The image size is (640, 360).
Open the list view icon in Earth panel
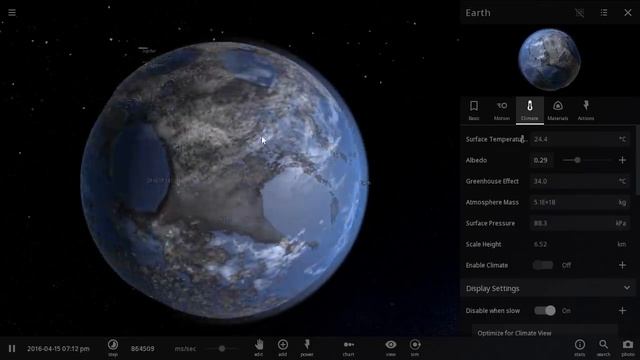[604, 13]
